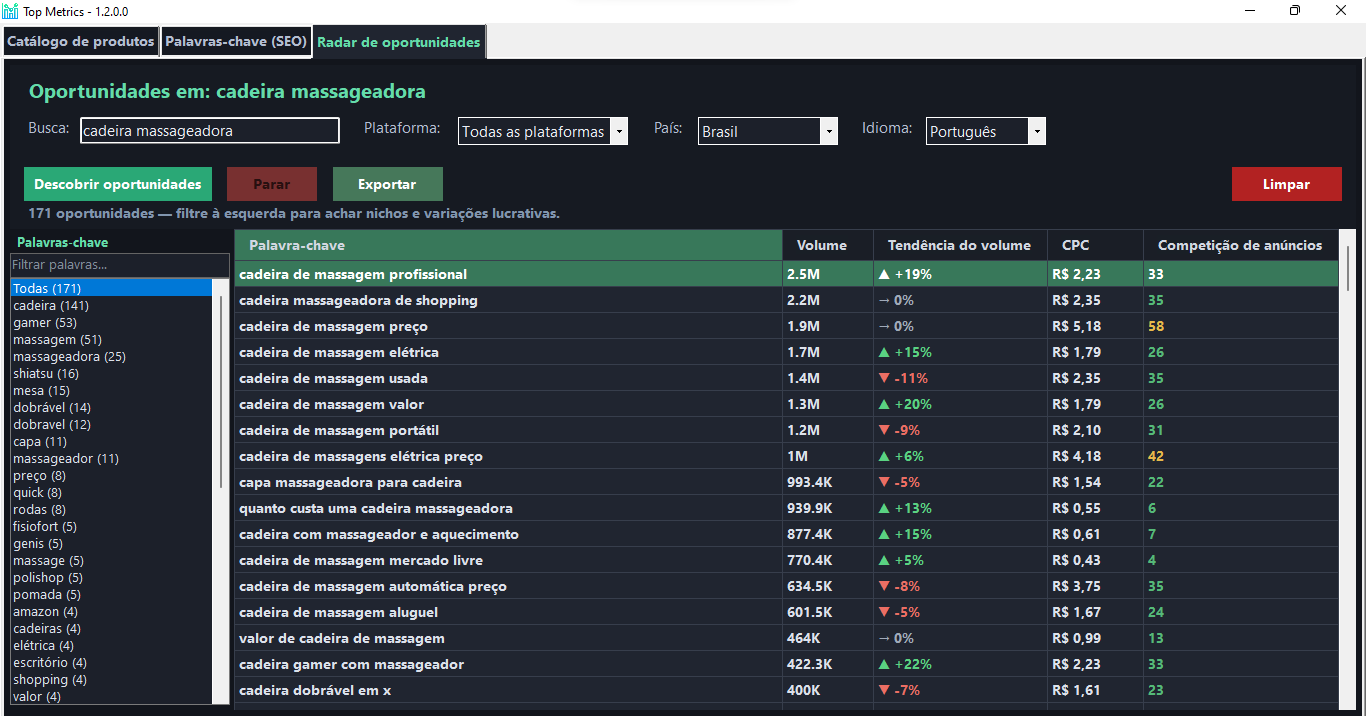Click the R$ 5,18 CPC cell
The height and width of the screenshot is (716, 1366).
coord(1095,326)
